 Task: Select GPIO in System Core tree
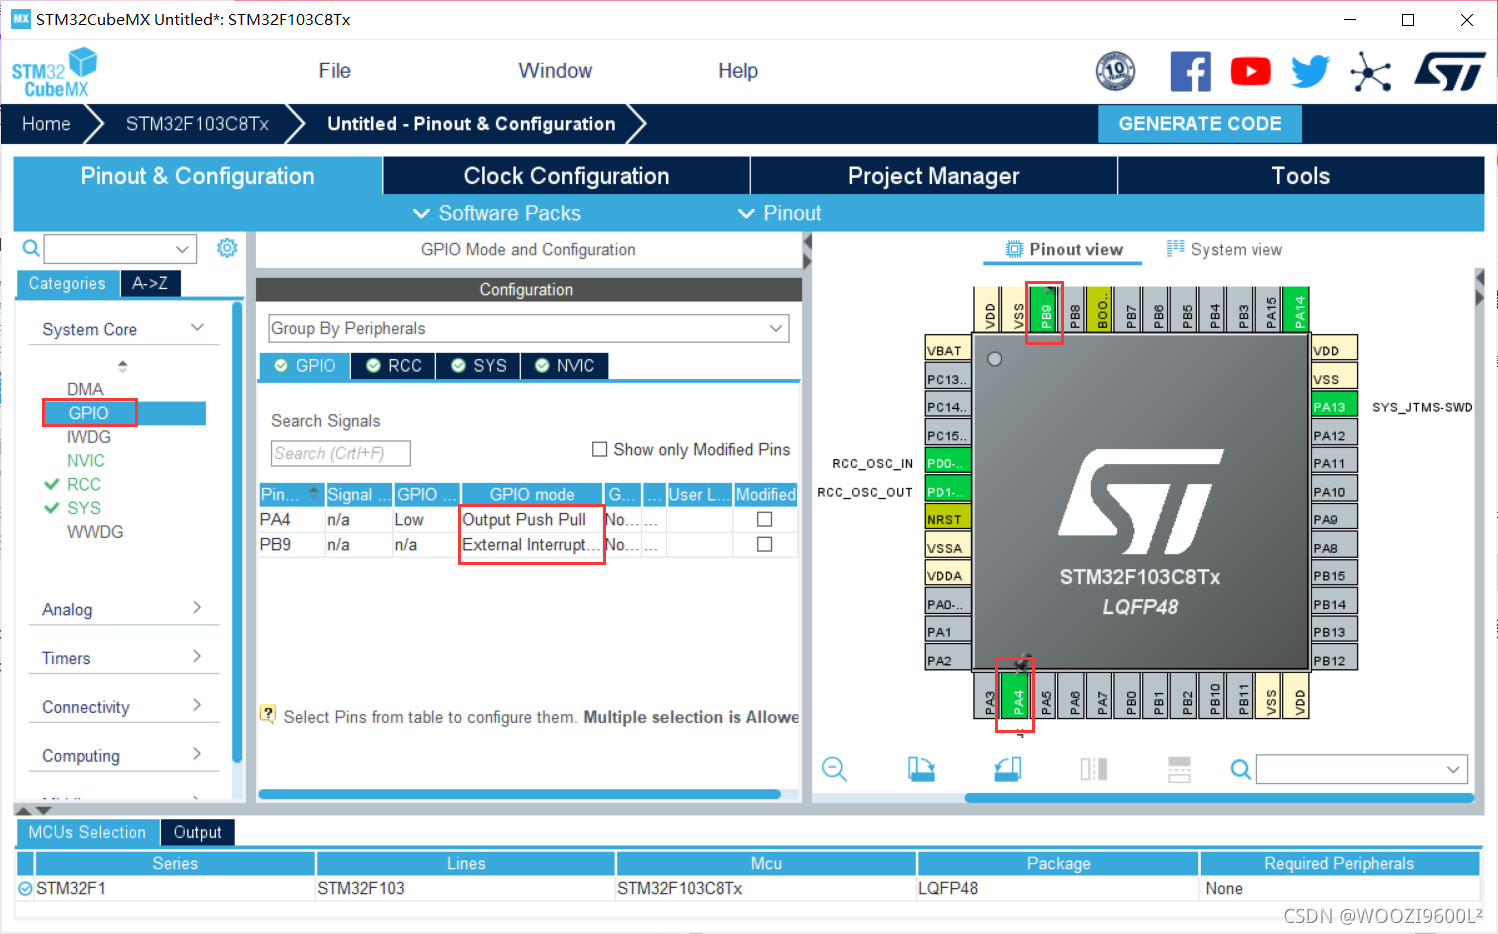point(88,413)
